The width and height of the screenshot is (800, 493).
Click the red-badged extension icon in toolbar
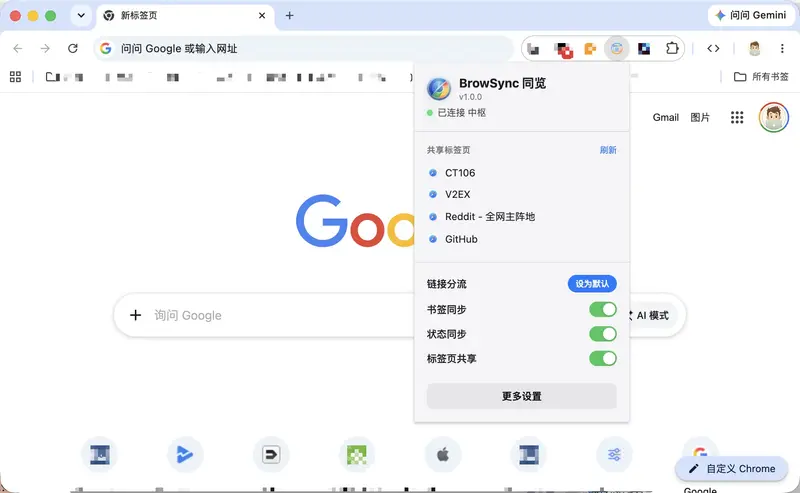click(x=563, y=50)
